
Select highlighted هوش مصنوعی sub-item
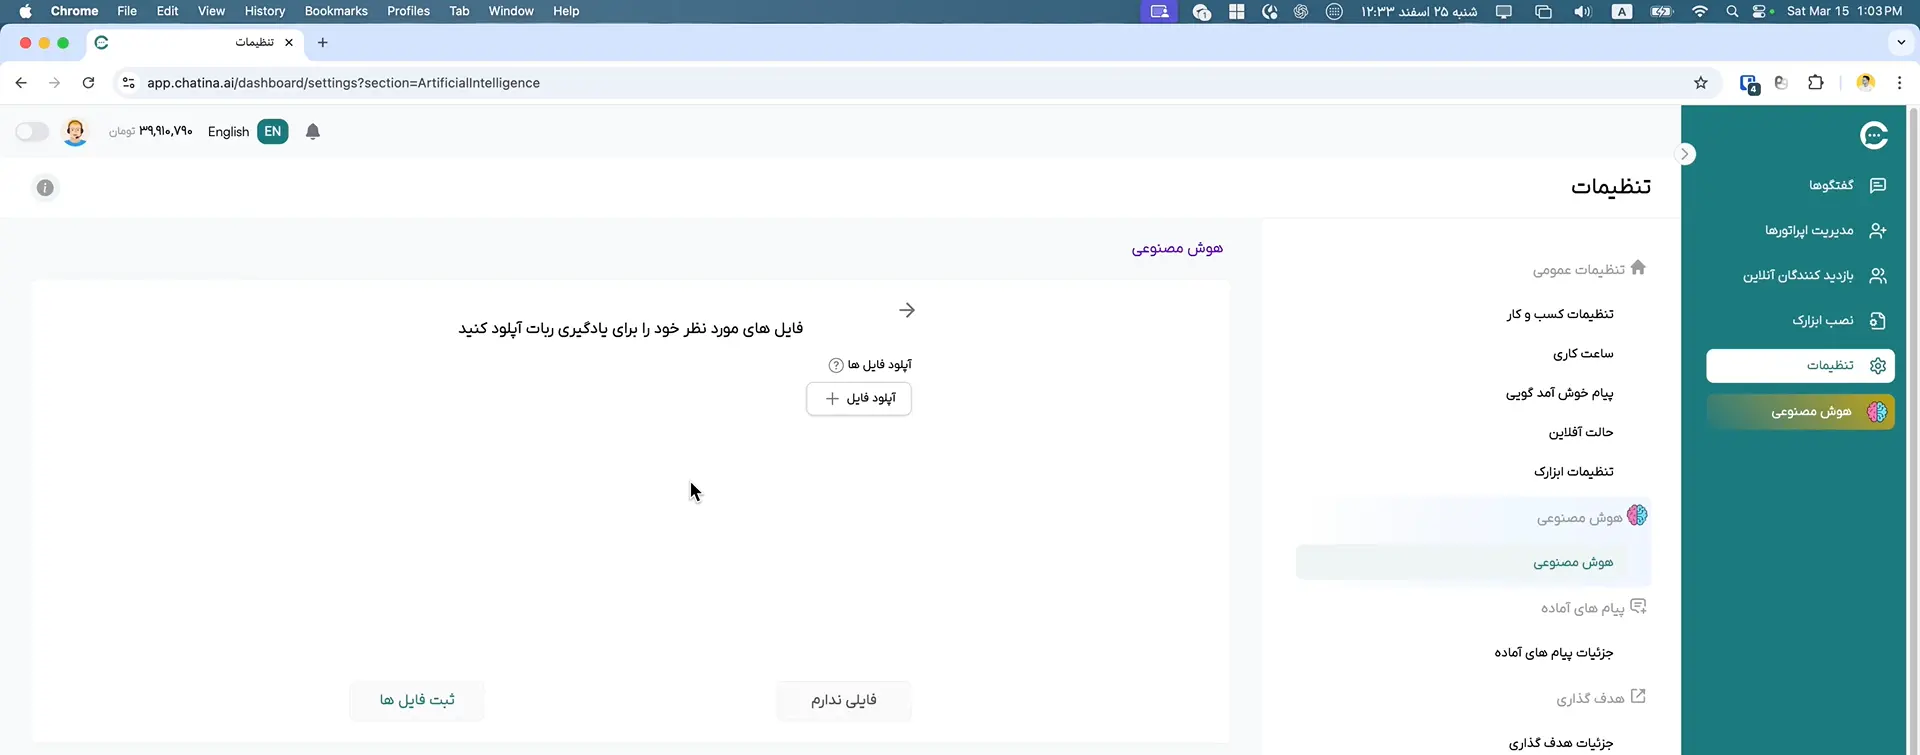click(1474, 563)
